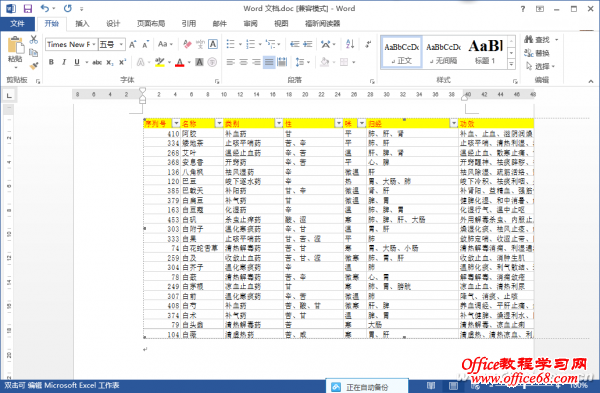This screenshot has width=600, height=393.
Task: Toggle underline formatting
Action: (x=77, y=62)
